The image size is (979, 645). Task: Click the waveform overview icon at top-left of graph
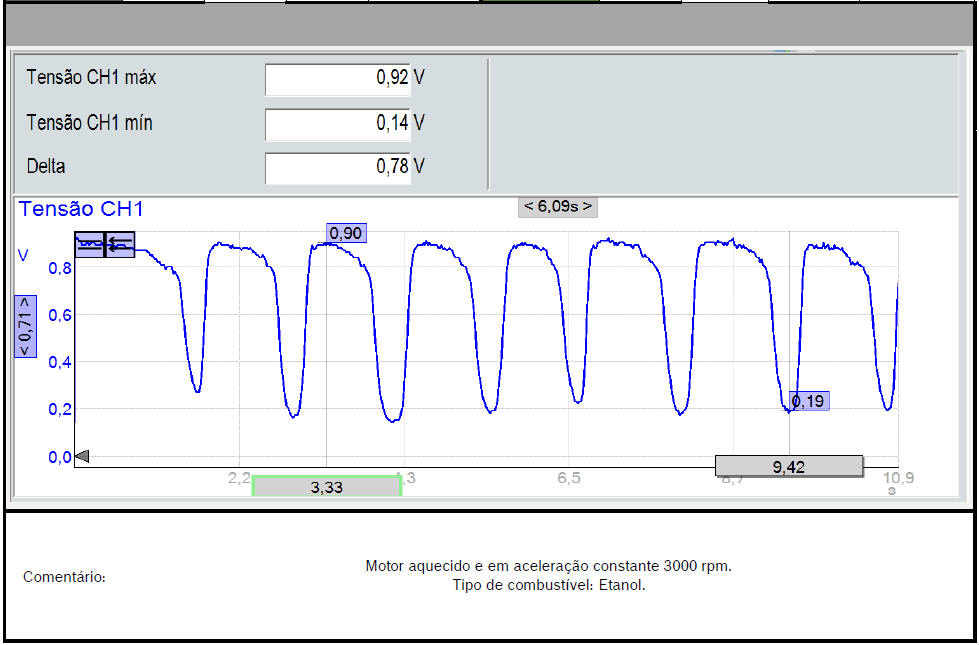click(90, 244)
